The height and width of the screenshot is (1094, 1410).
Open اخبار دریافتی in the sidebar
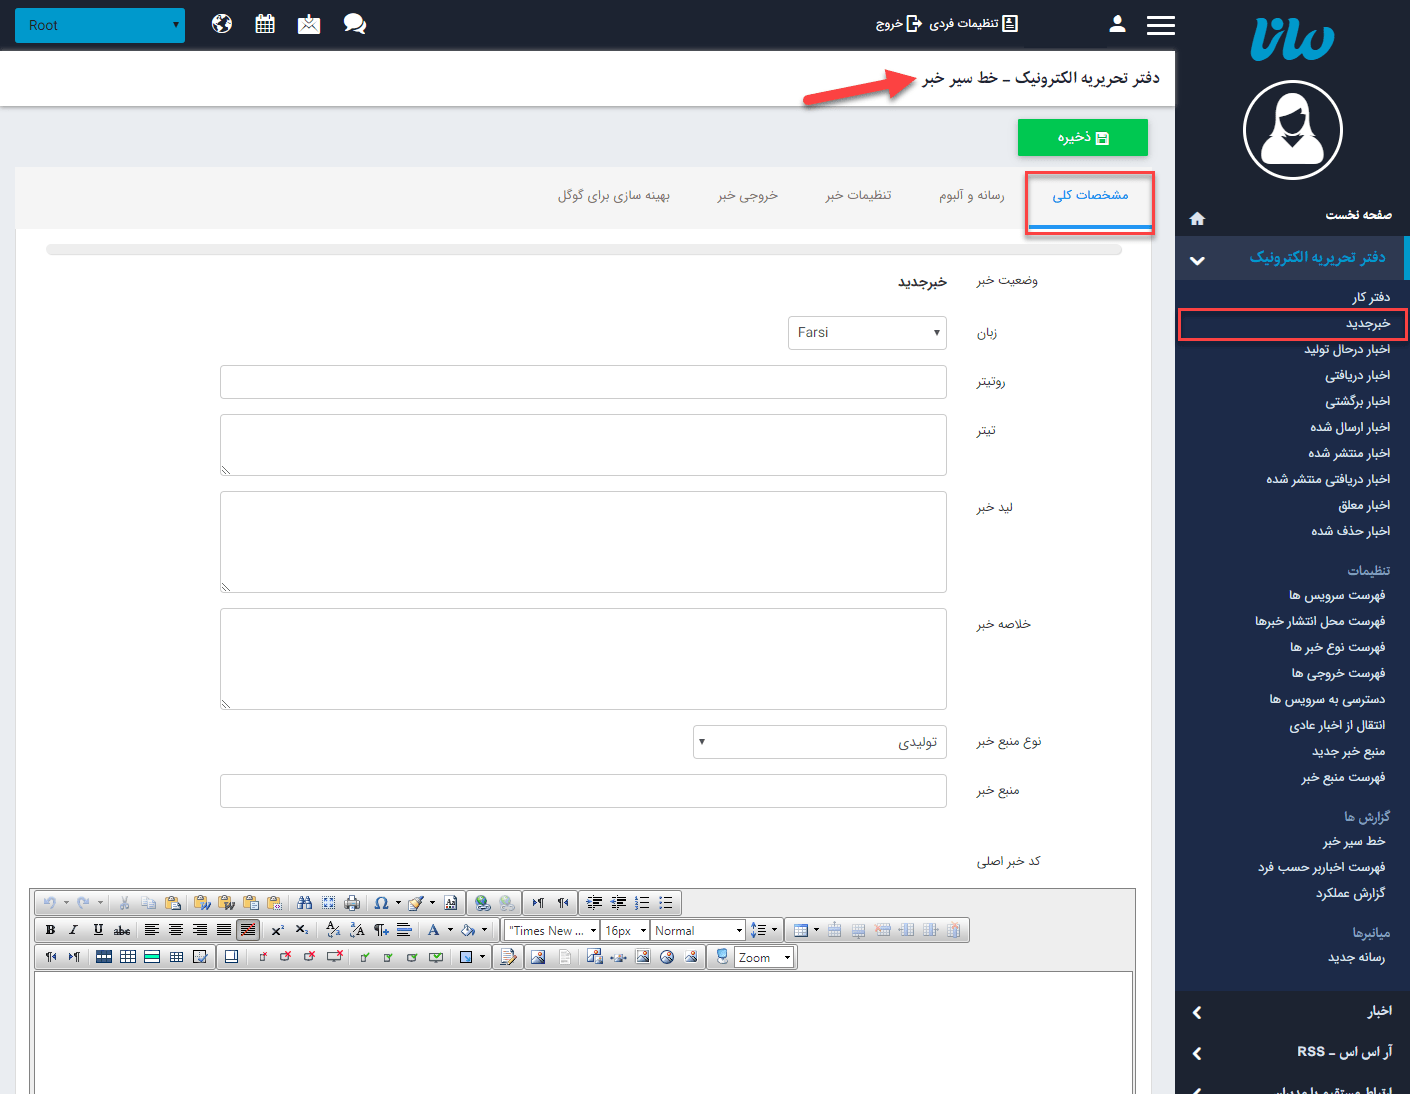coord(1357,375)
